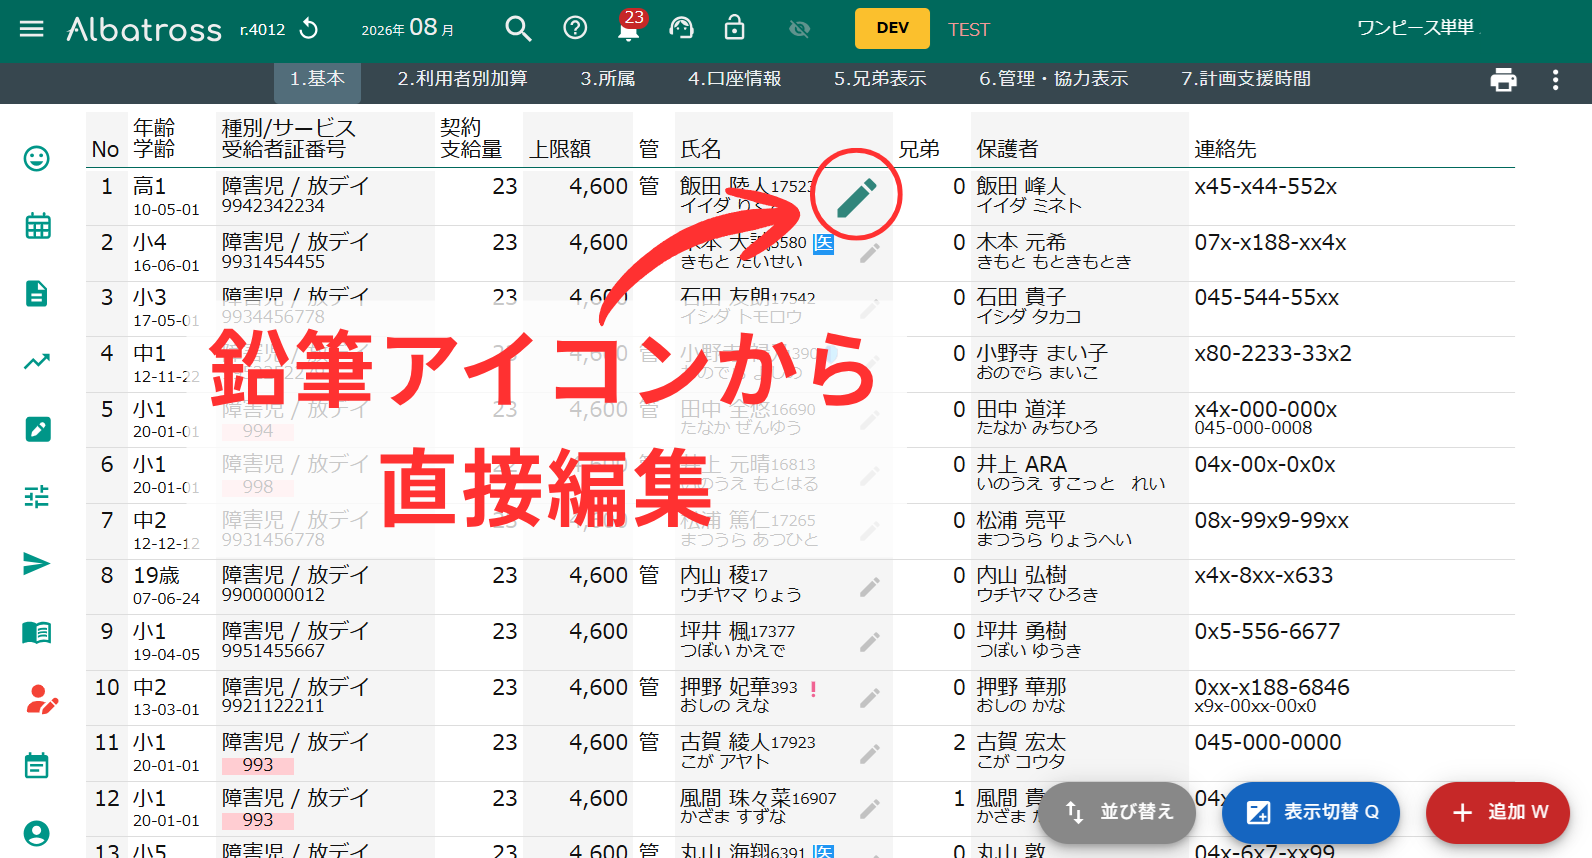Click guardian name 井上 ARA

(x=1021, y=464)
